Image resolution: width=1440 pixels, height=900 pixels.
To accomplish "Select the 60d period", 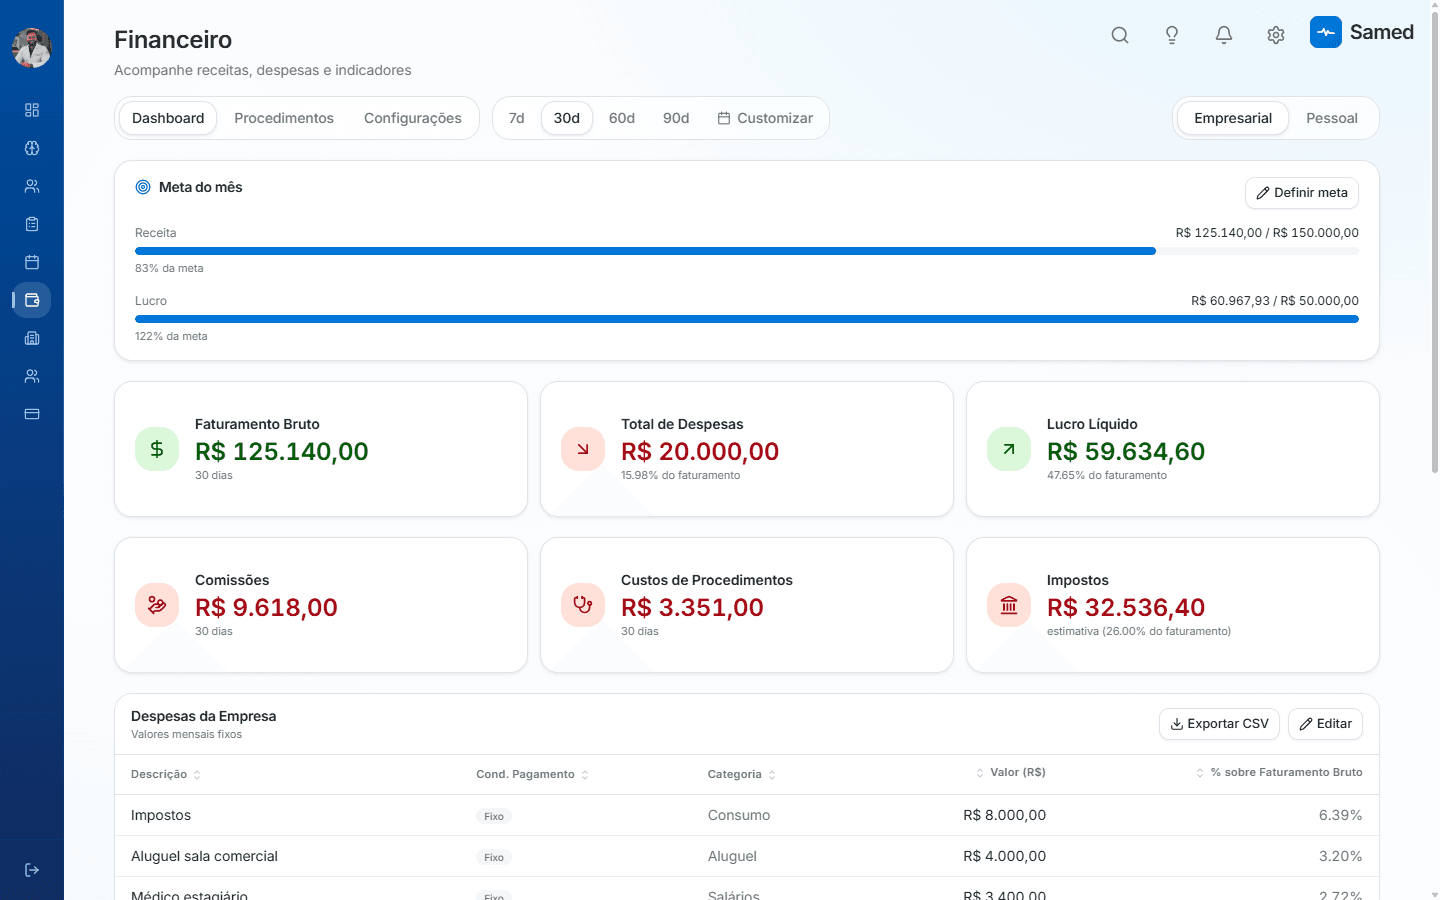I will (x=622, y=118).
